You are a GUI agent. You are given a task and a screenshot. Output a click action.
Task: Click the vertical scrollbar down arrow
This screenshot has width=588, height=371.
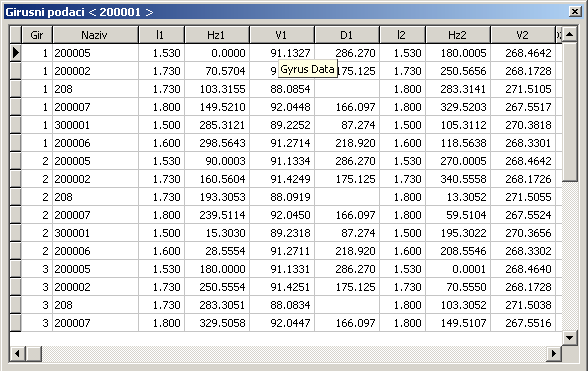coord(569,338)
